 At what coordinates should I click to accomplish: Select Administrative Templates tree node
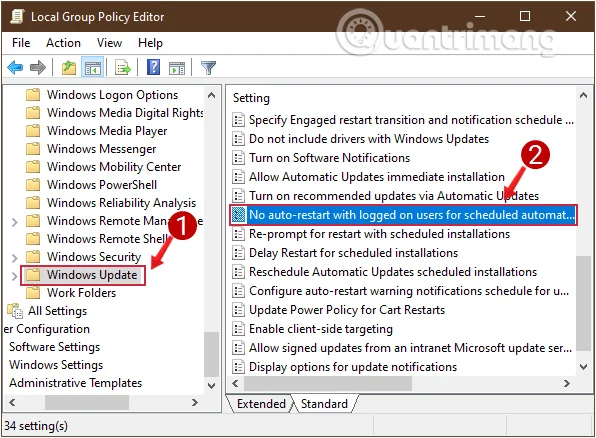[75, 382]
